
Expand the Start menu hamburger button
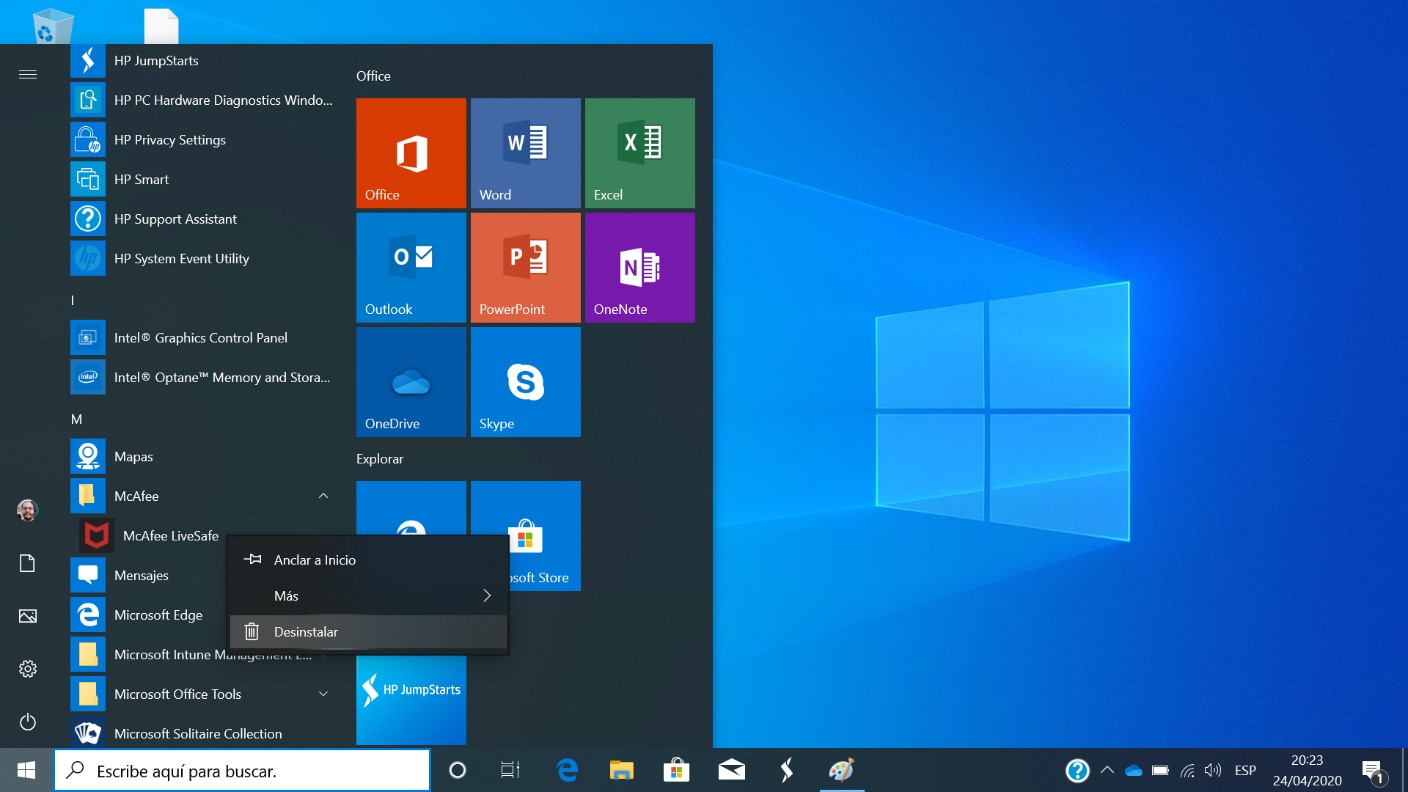[x=28, y=74]
